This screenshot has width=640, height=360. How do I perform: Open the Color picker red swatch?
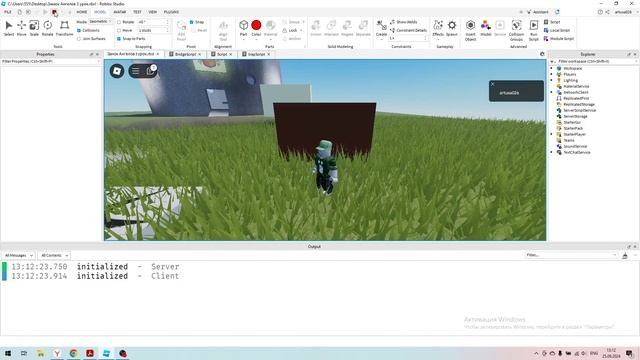pyautogui.click(x=256, y=25)
